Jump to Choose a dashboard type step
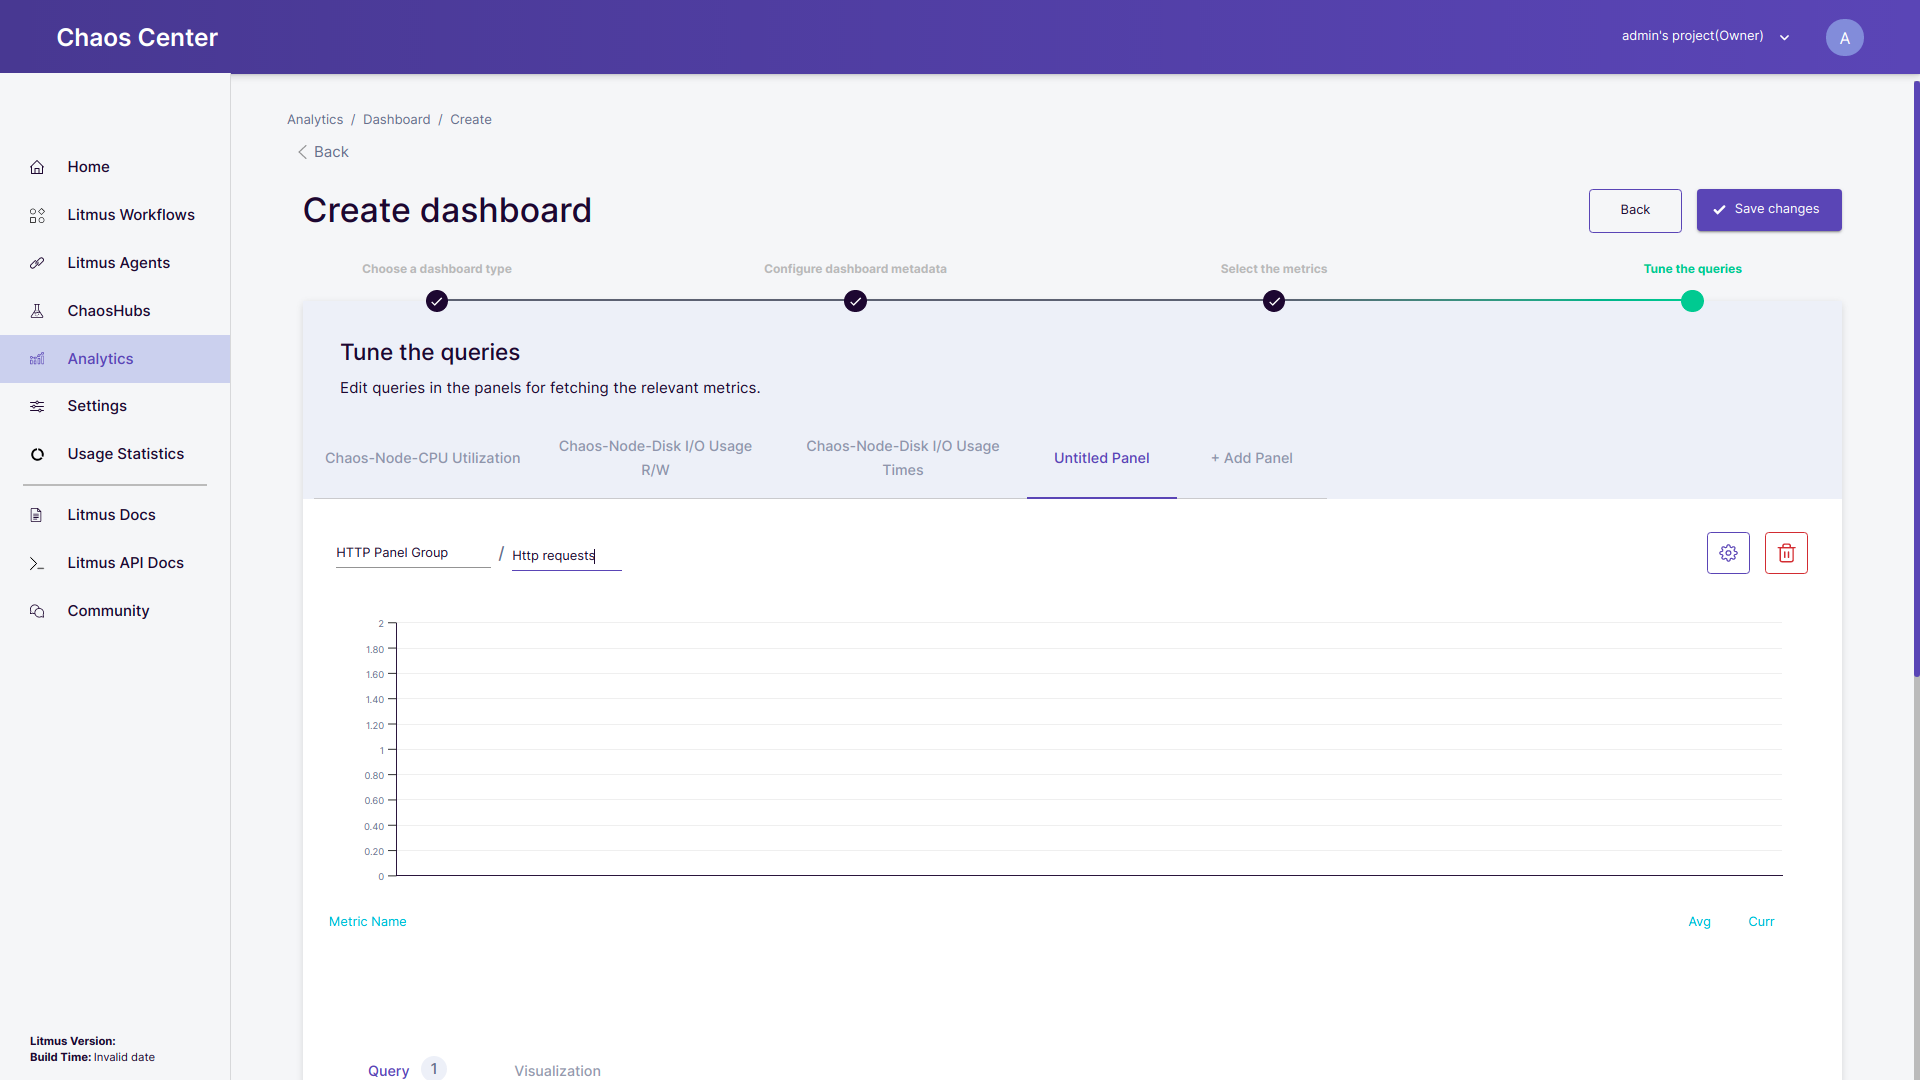 tap(437, 301)
